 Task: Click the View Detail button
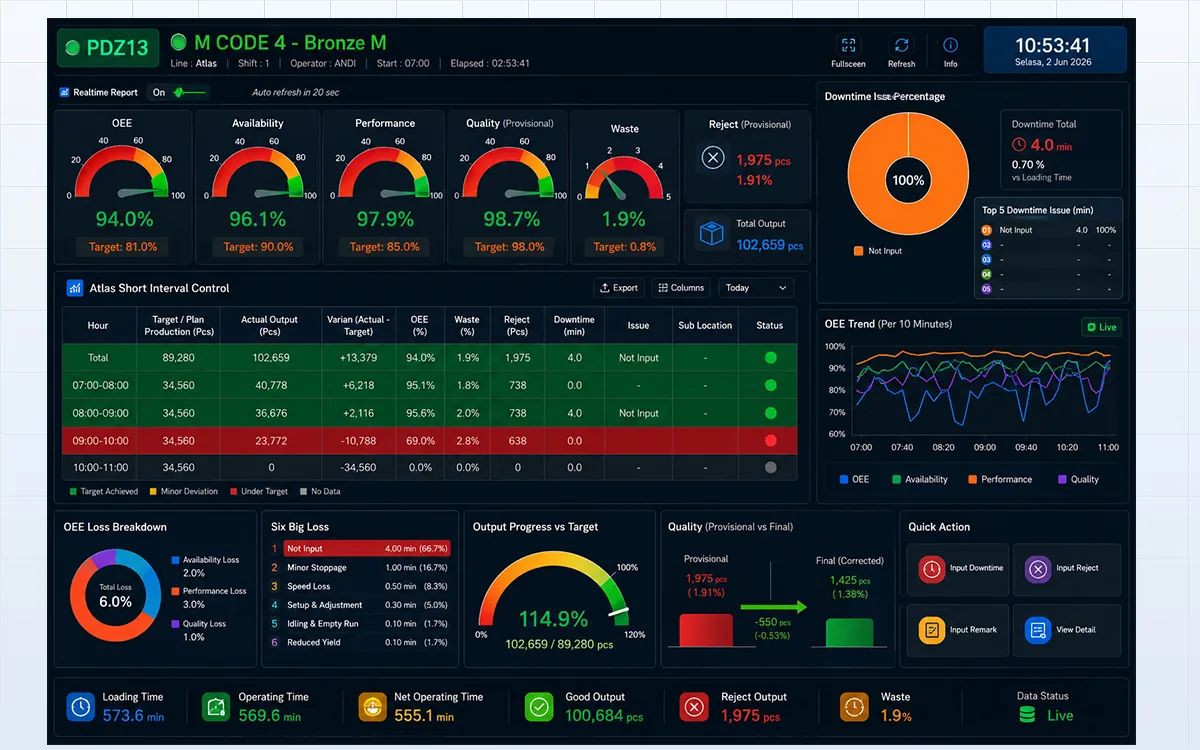click(1067, 630)
